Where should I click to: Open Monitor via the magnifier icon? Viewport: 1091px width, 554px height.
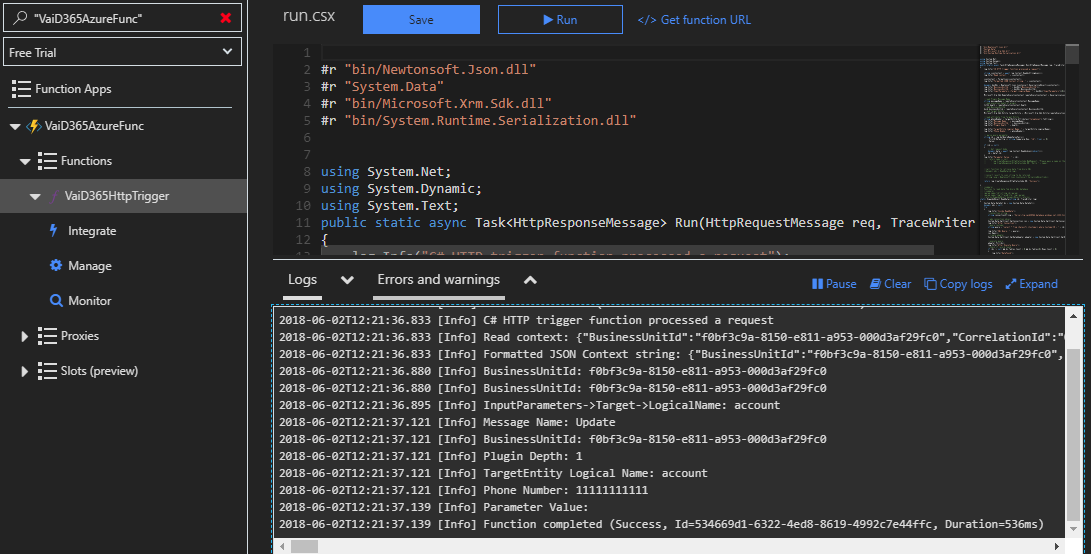click(56, 301)
